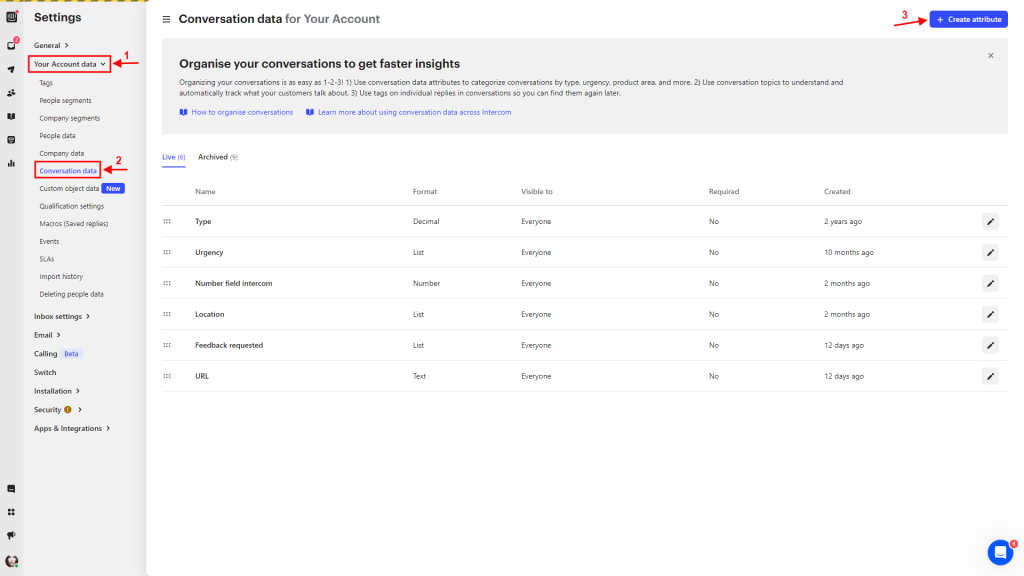1024x576 pixels.
Task: Open the Your Account data dropdown
Action: (69, 63)
